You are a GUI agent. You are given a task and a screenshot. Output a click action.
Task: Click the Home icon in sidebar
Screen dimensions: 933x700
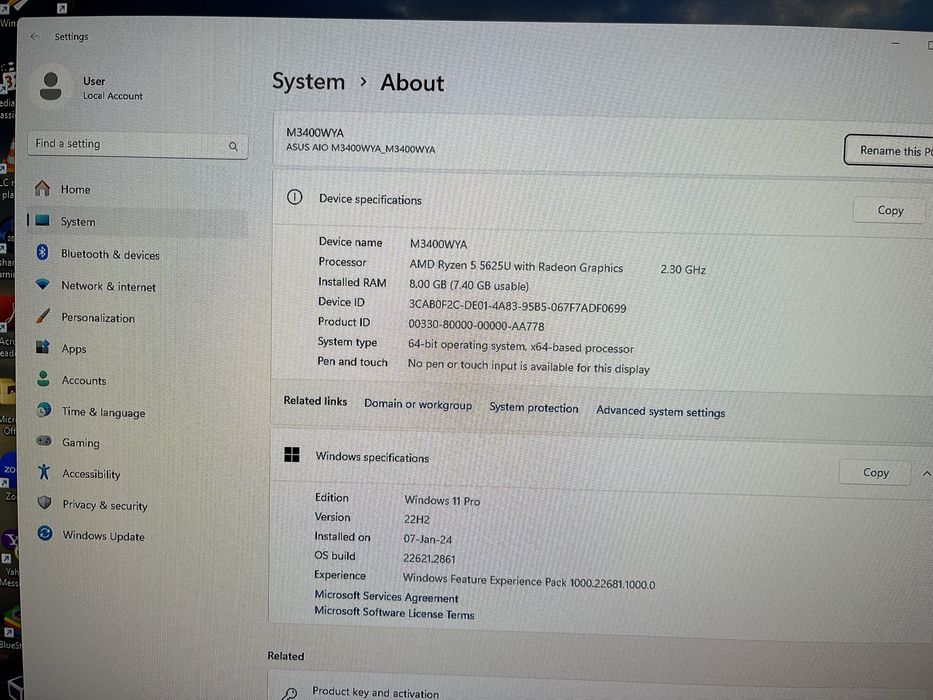click(42, 188)
